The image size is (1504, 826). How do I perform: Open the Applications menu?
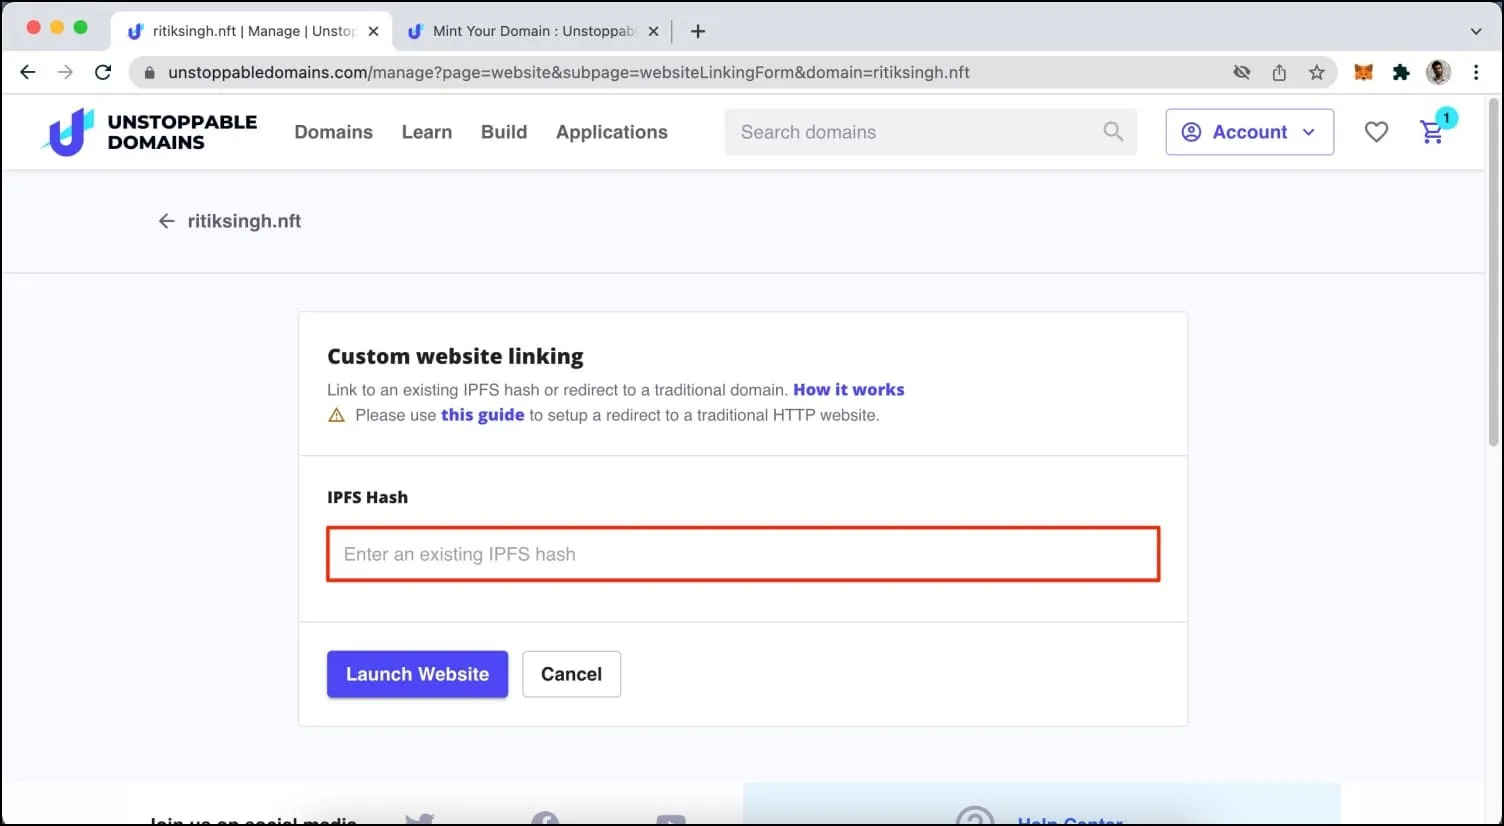[x=612, y=132]
